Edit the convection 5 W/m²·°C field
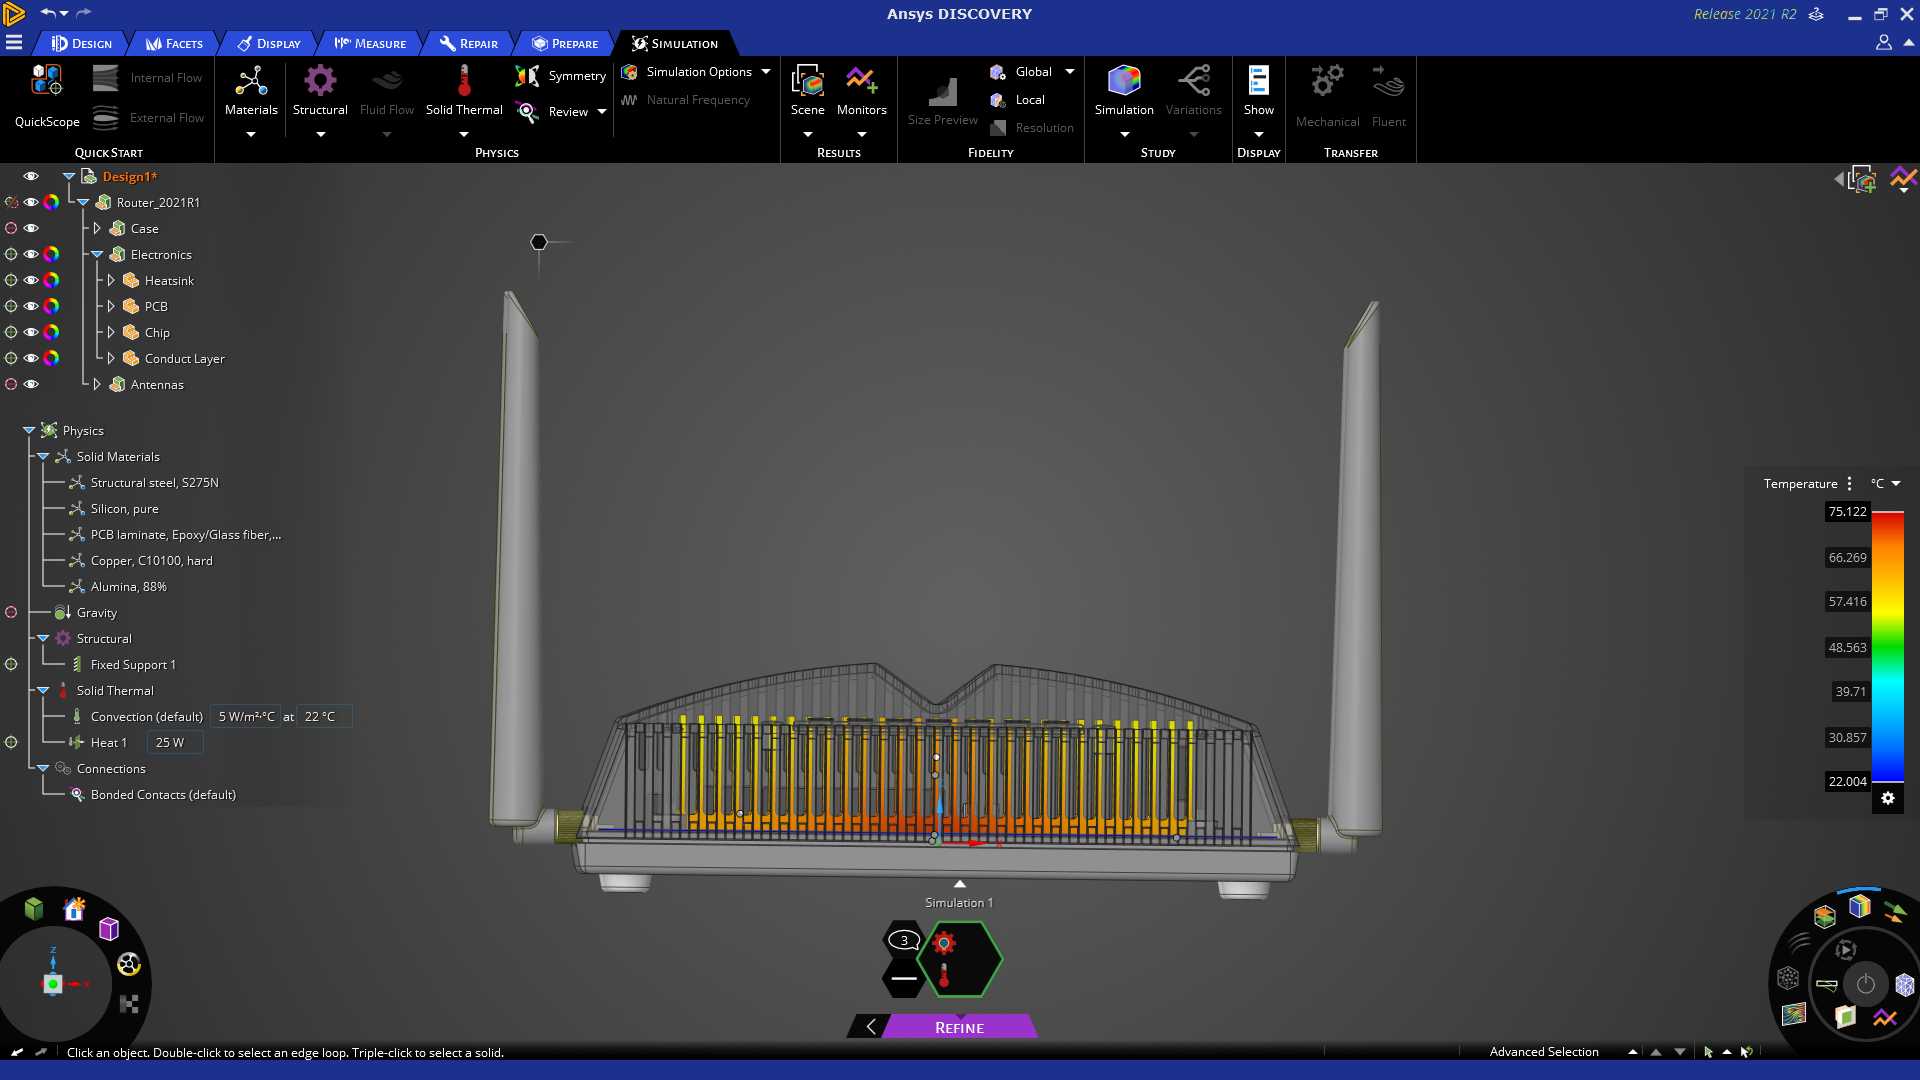The width and height of the screenshot is (1920, 1080). [246, 717]
